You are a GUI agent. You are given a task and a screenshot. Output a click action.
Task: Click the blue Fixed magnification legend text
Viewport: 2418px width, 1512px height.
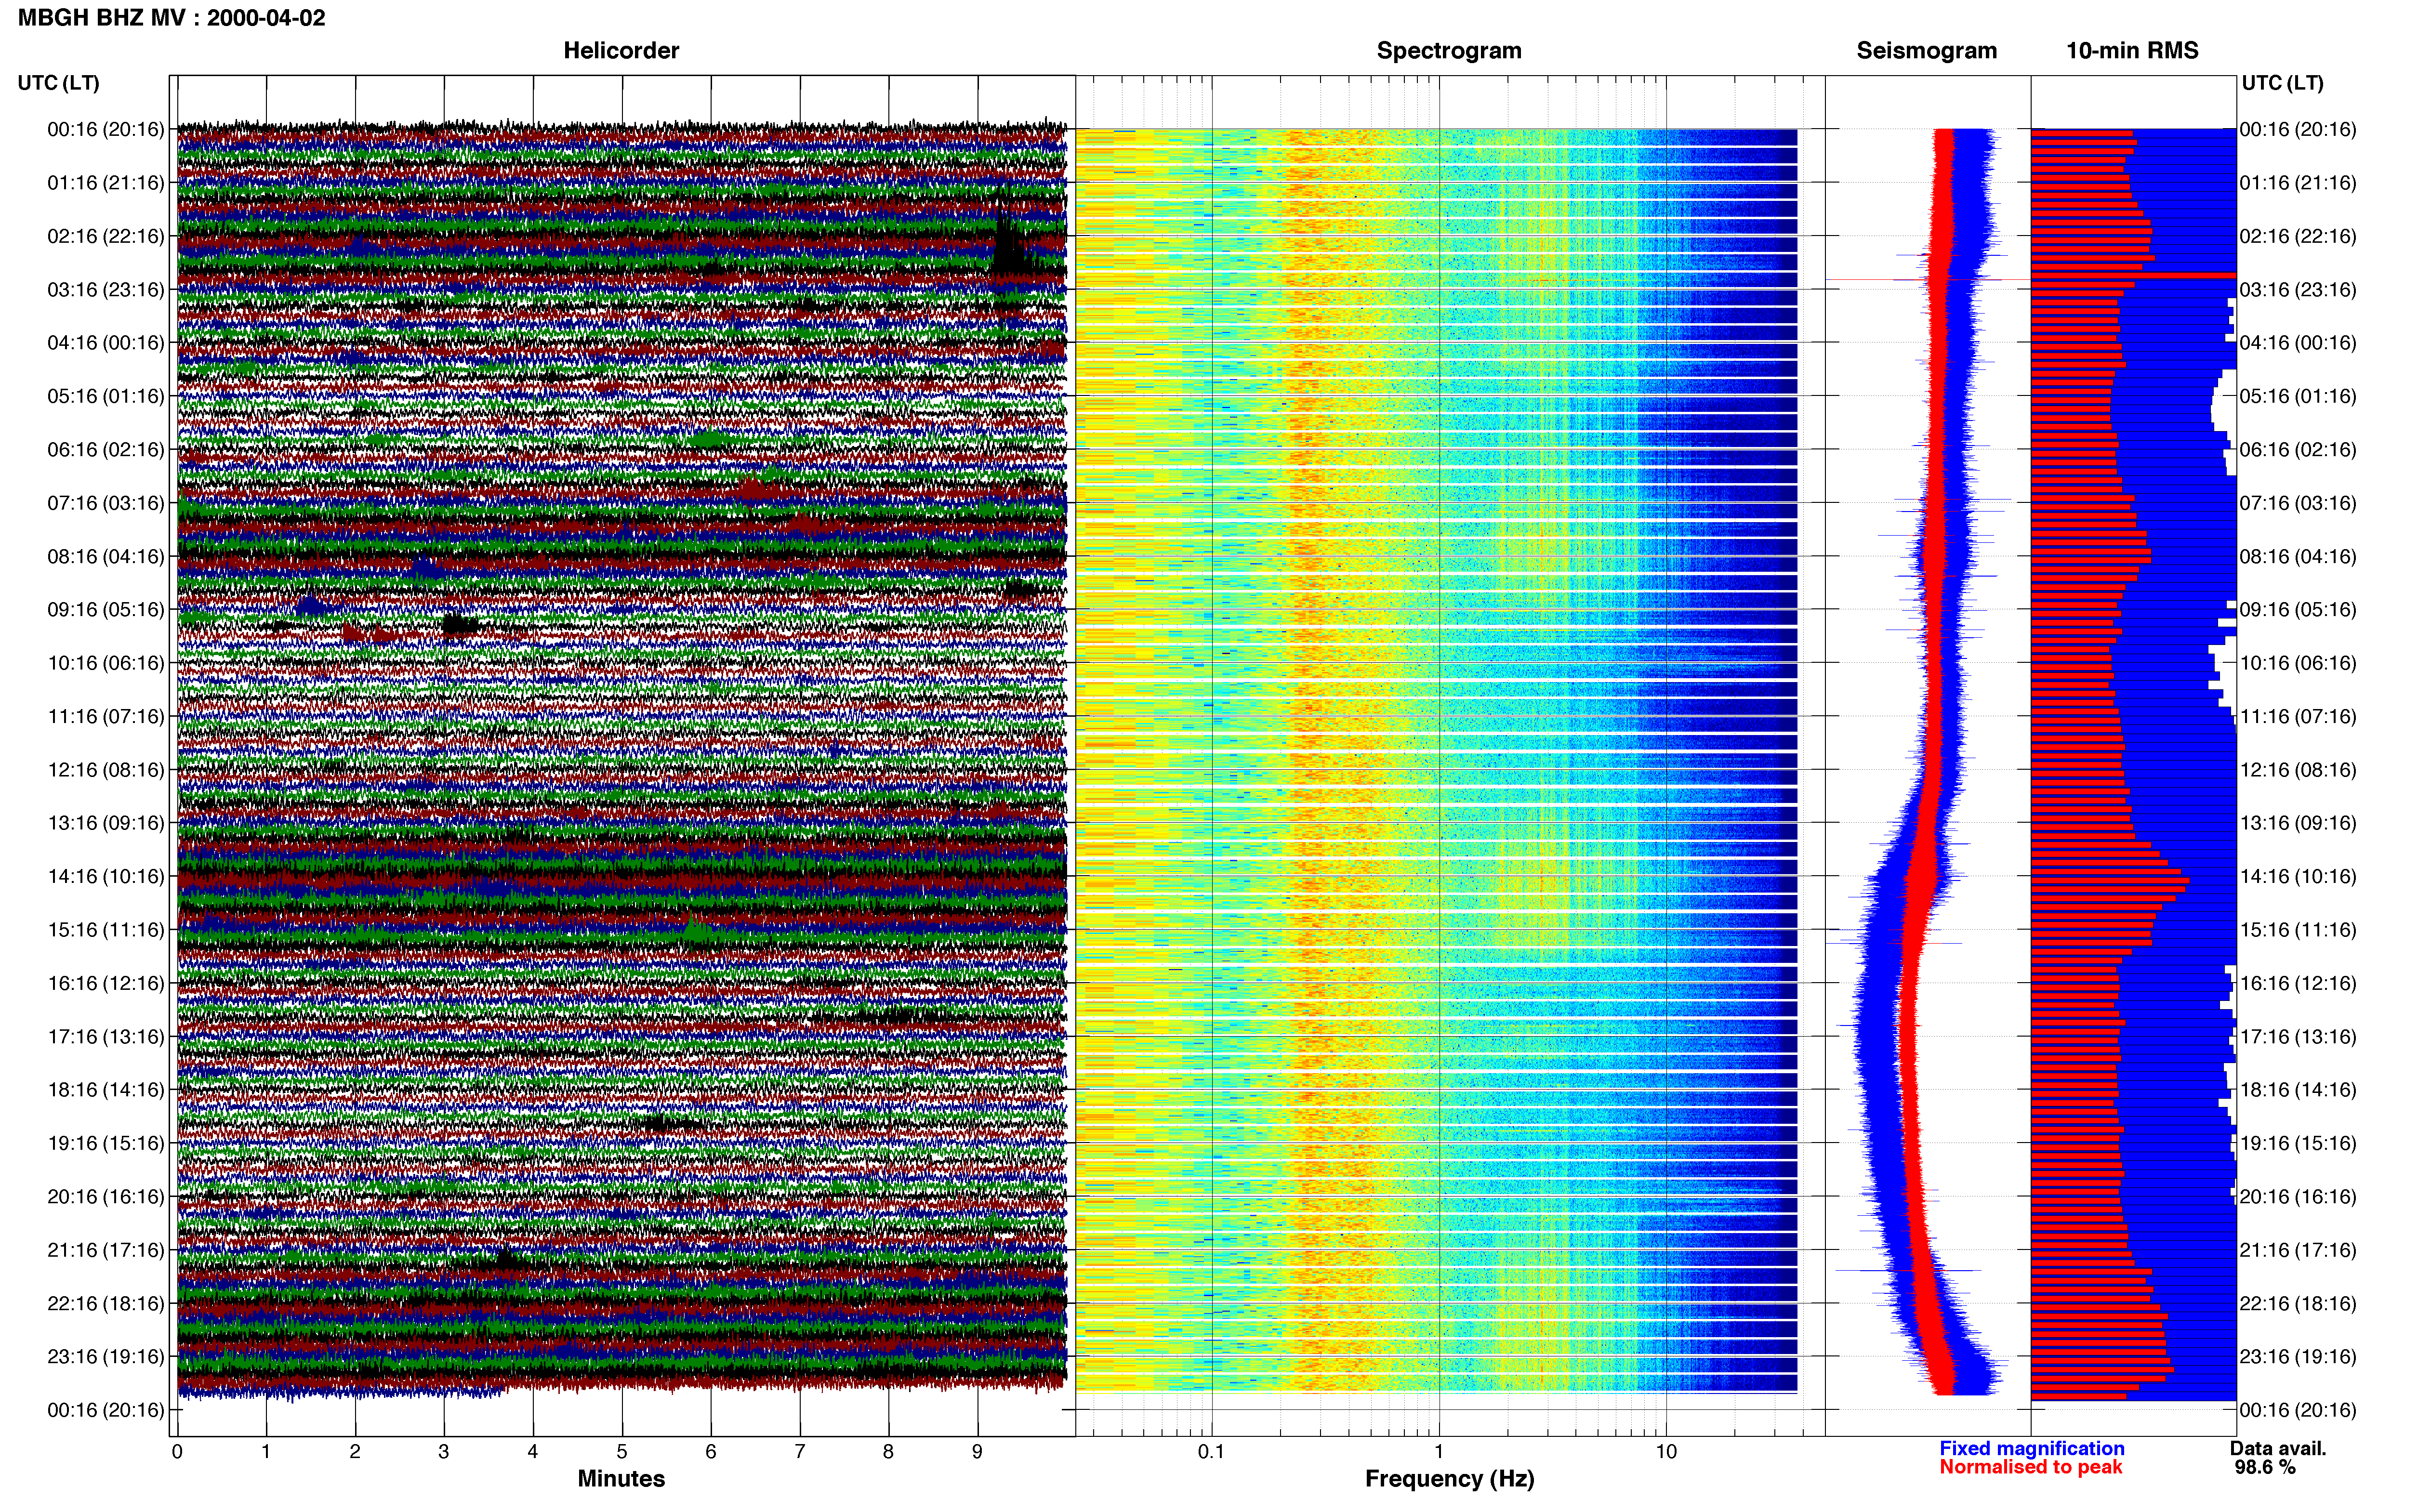coord(2032,1448)
